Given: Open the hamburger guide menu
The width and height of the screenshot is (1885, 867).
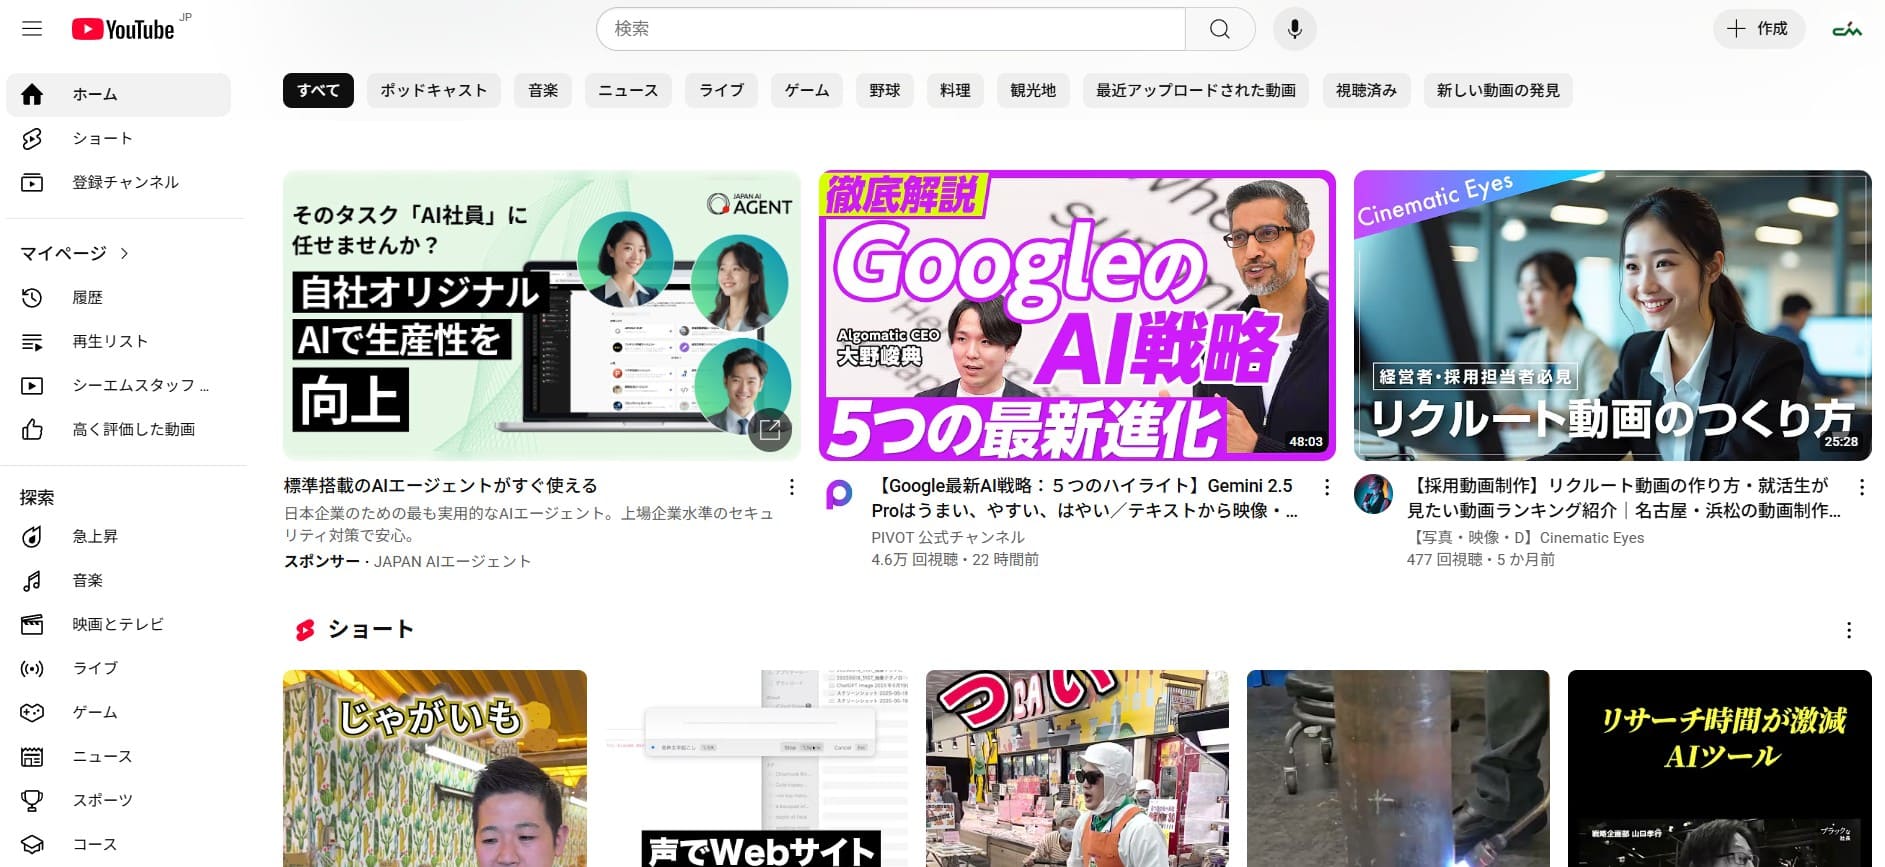Looking at the screenshot, I should (x=32, y=29).
